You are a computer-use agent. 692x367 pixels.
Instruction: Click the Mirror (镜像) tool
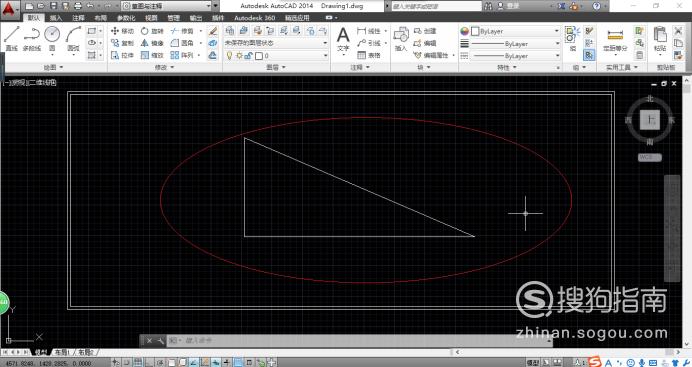coord(152,43)
